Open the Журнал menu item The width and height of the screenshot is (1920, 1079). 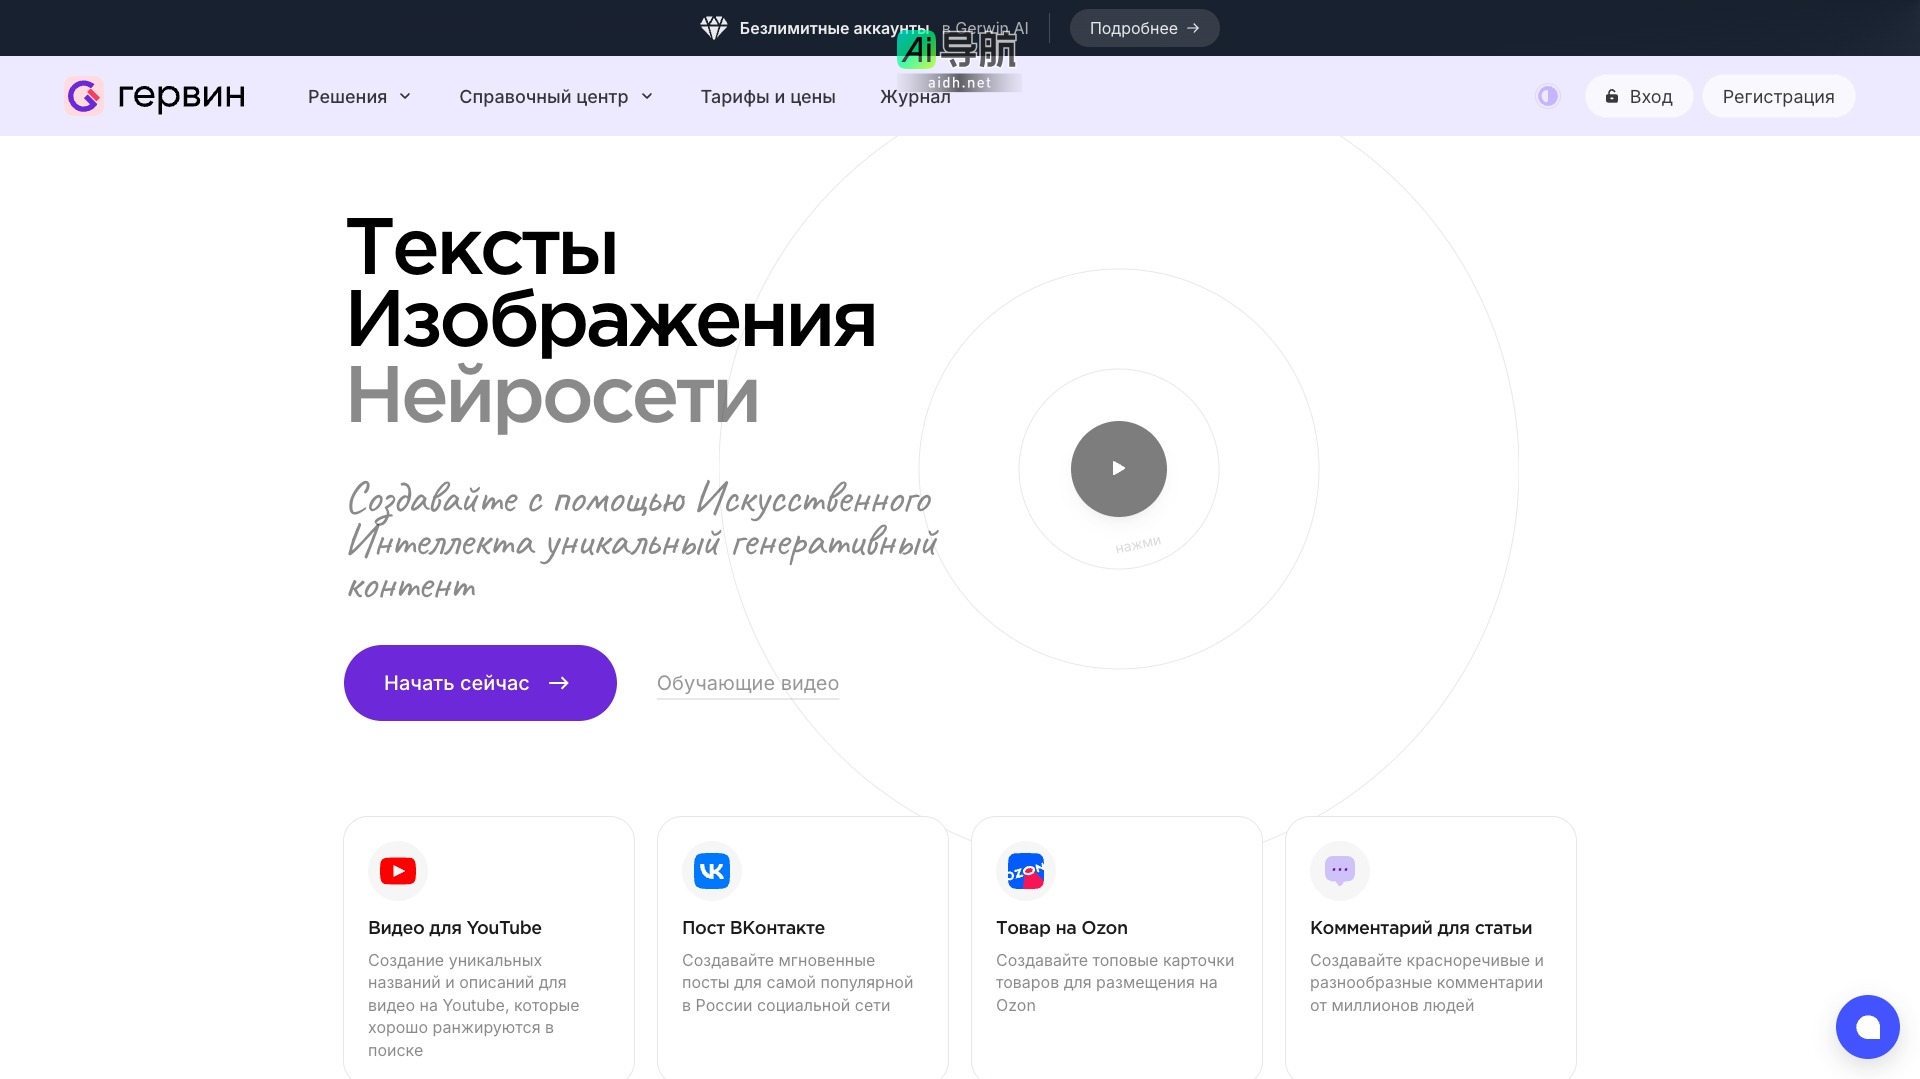[914, 97]
